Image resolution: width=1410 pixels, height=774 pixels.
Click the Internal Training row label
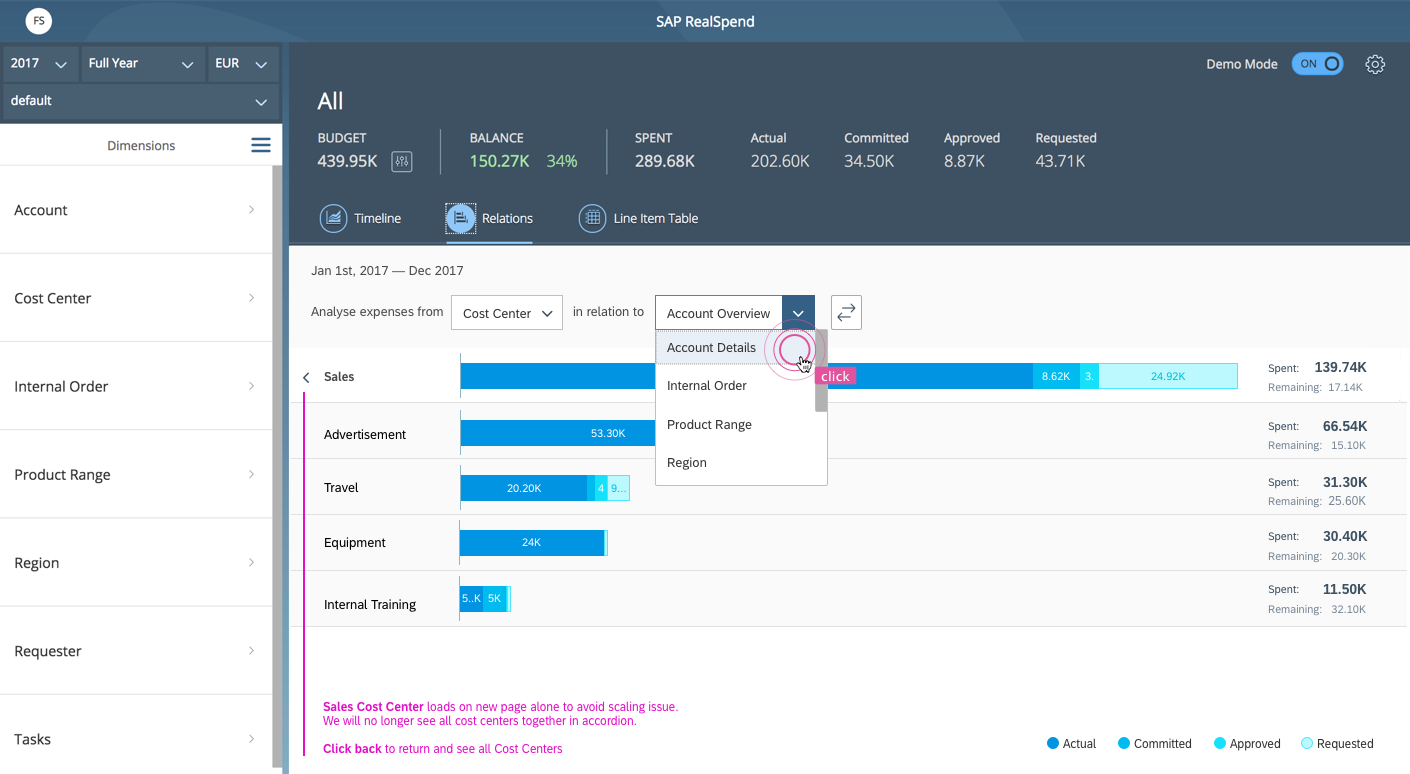(370, 605)
